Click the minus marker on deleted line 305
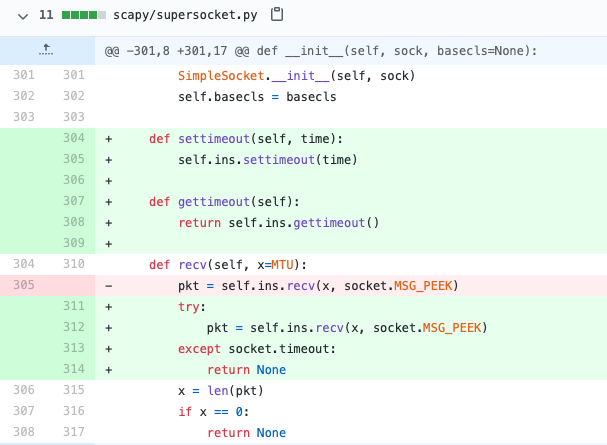Screen dimensions: 607x445 tap(109, 286)
